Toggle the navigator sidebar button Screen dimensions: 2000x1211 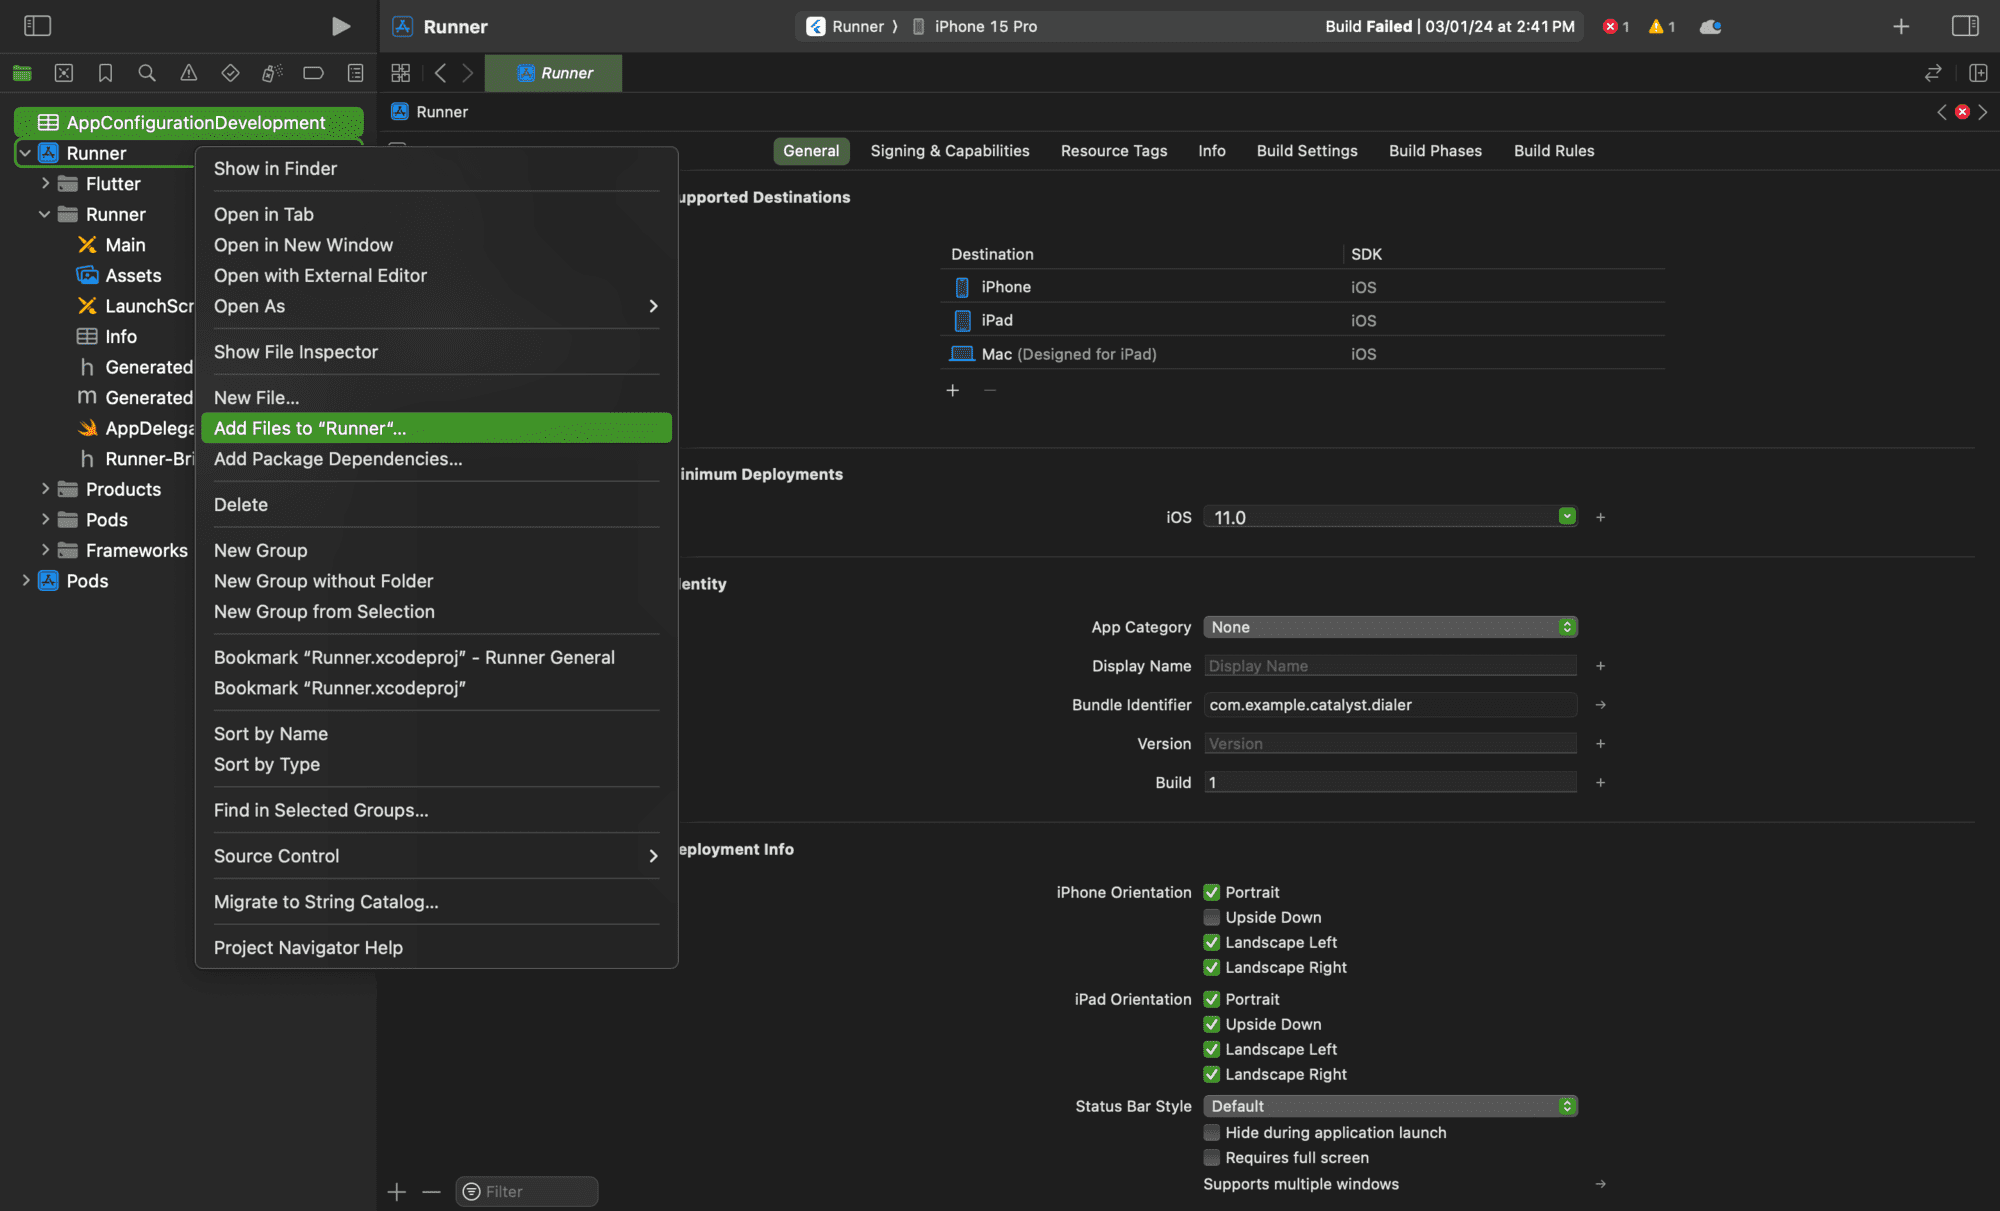(37, 26)
